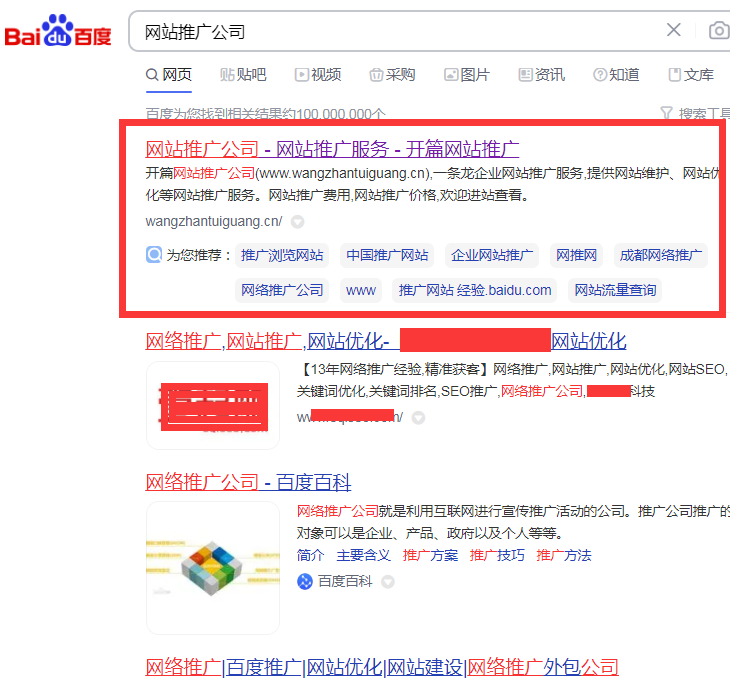Image resolution: width=730 pixels, height=681 pixels.
Task: Click the wangzhantuiguang.cn/ URL text
Action: [214, 221]
